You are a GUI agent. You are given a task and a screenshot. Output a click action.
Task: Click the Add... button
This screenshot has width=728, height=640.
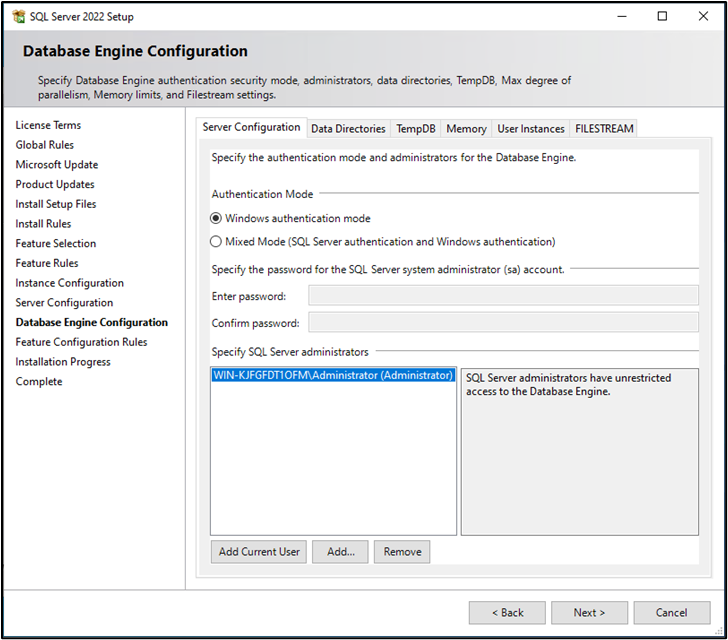[x=340, y=552]
